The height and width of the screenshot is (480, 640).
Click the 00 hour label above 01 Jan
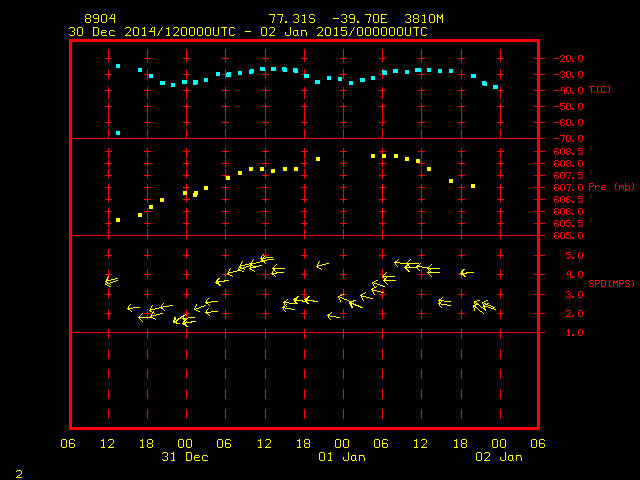pyautogui.click(x=342, y=444)
